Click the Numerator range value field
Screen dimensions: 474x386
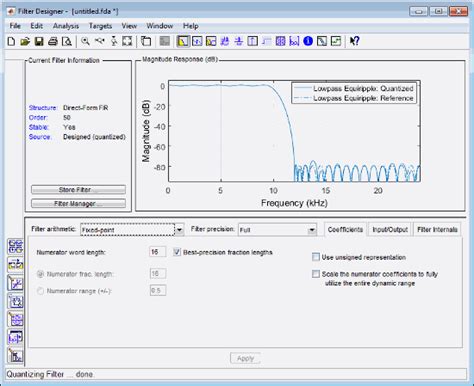[x=158, y=290]
